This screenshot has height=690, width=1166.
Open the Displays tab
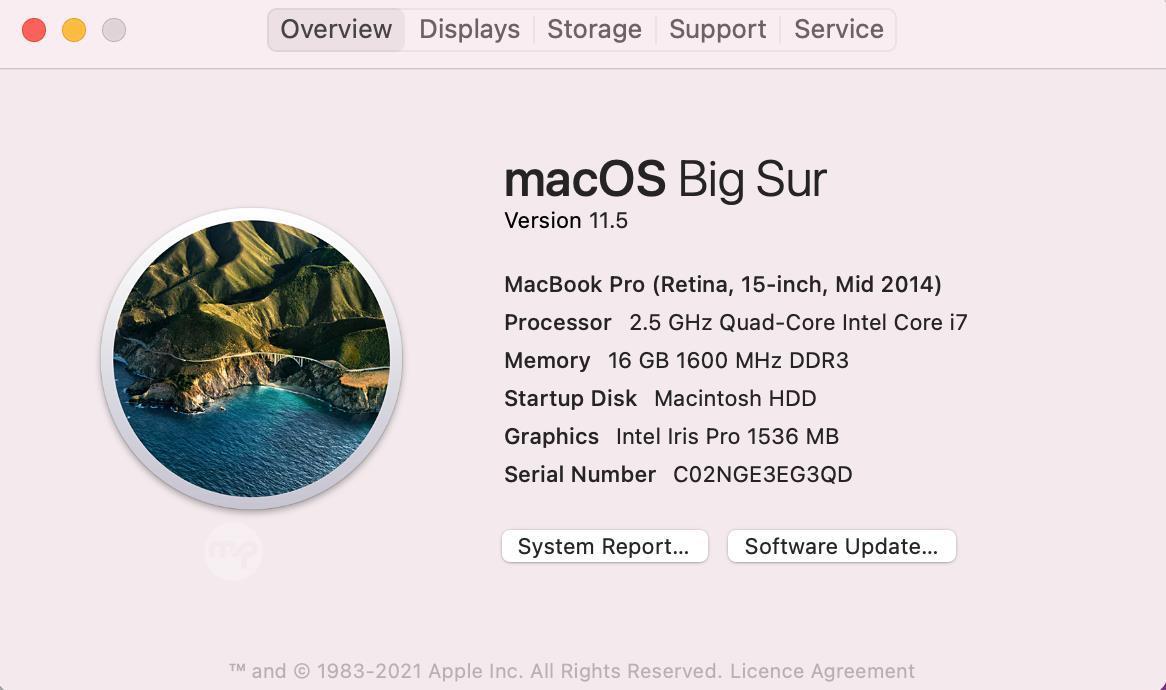pyautogui.click(x=469, y=29)
